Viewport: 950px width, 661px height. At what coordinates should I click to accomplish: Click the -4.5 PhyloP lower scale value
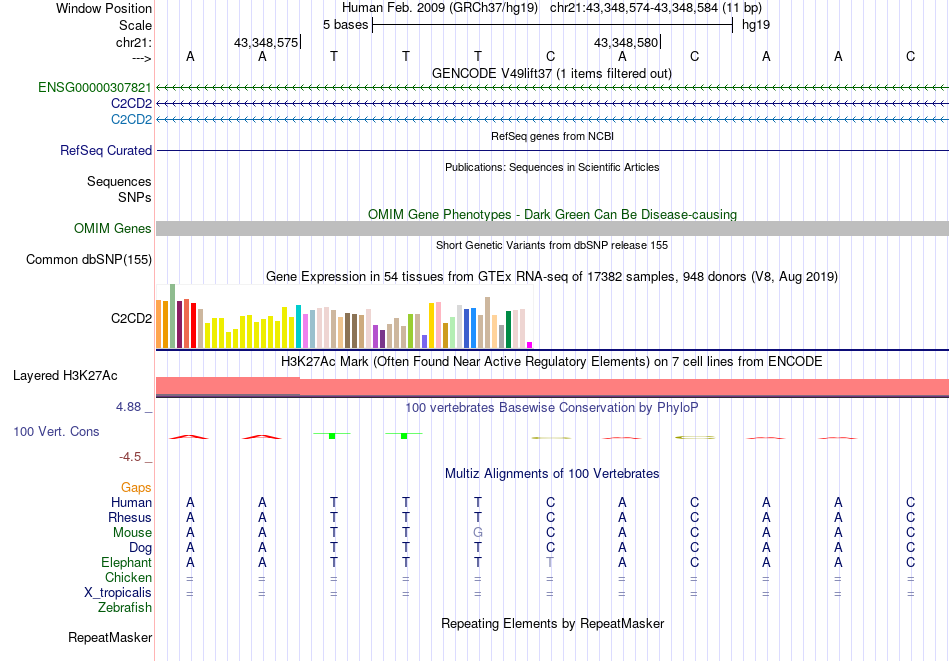130,457
